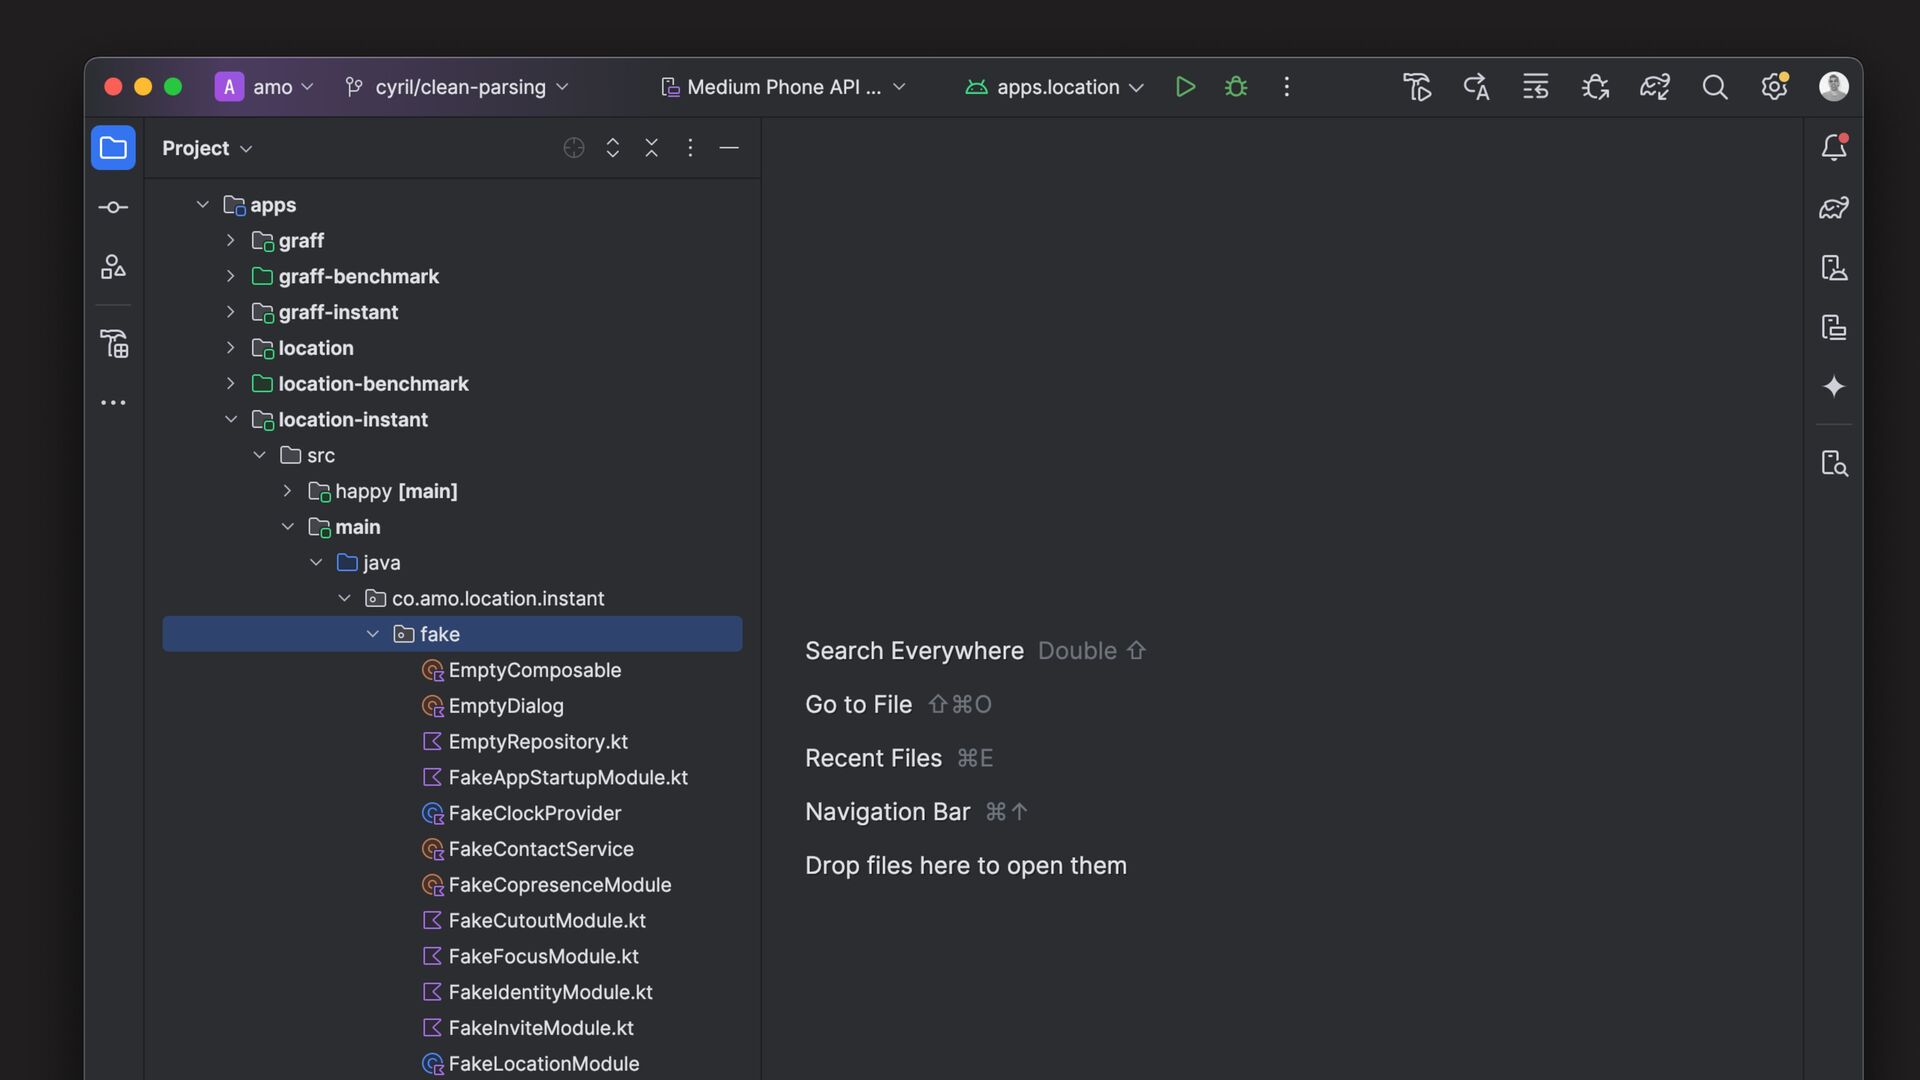Open the Gemini sparkle tool window
The image size is (1920, 1080).
1833,387
